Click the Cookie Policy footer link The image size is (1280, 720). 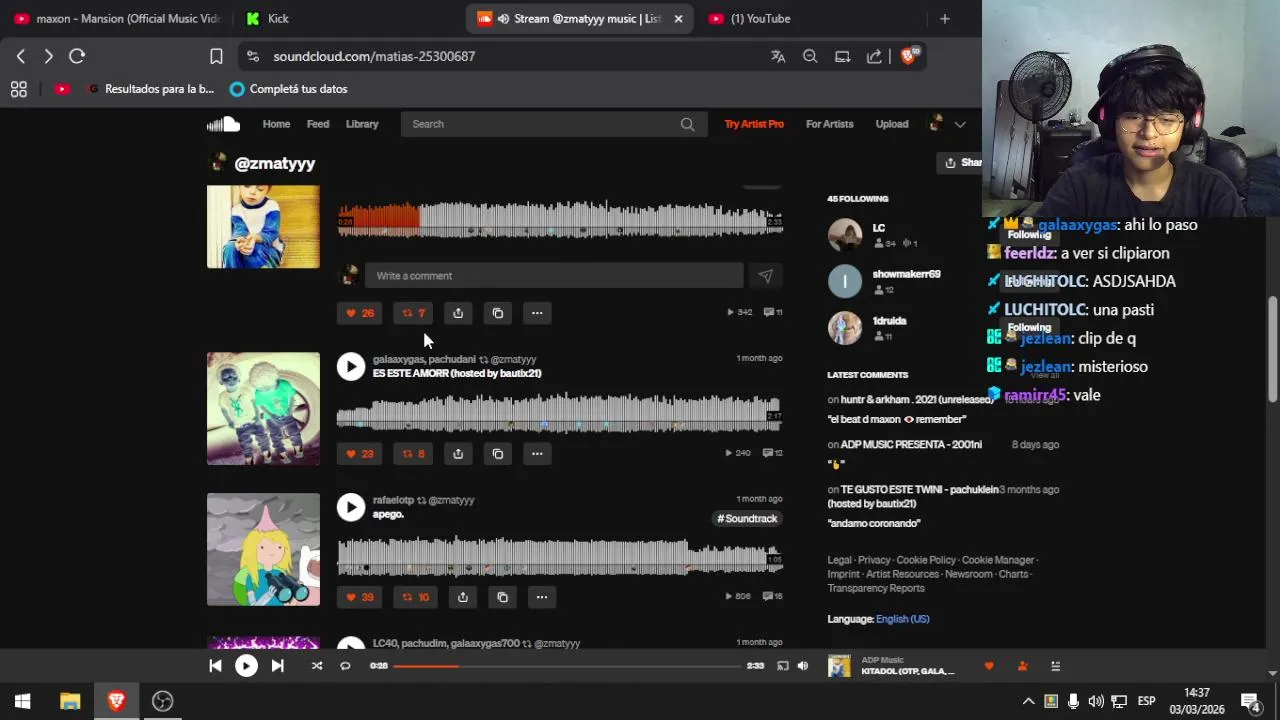click(x=926, y=560)
